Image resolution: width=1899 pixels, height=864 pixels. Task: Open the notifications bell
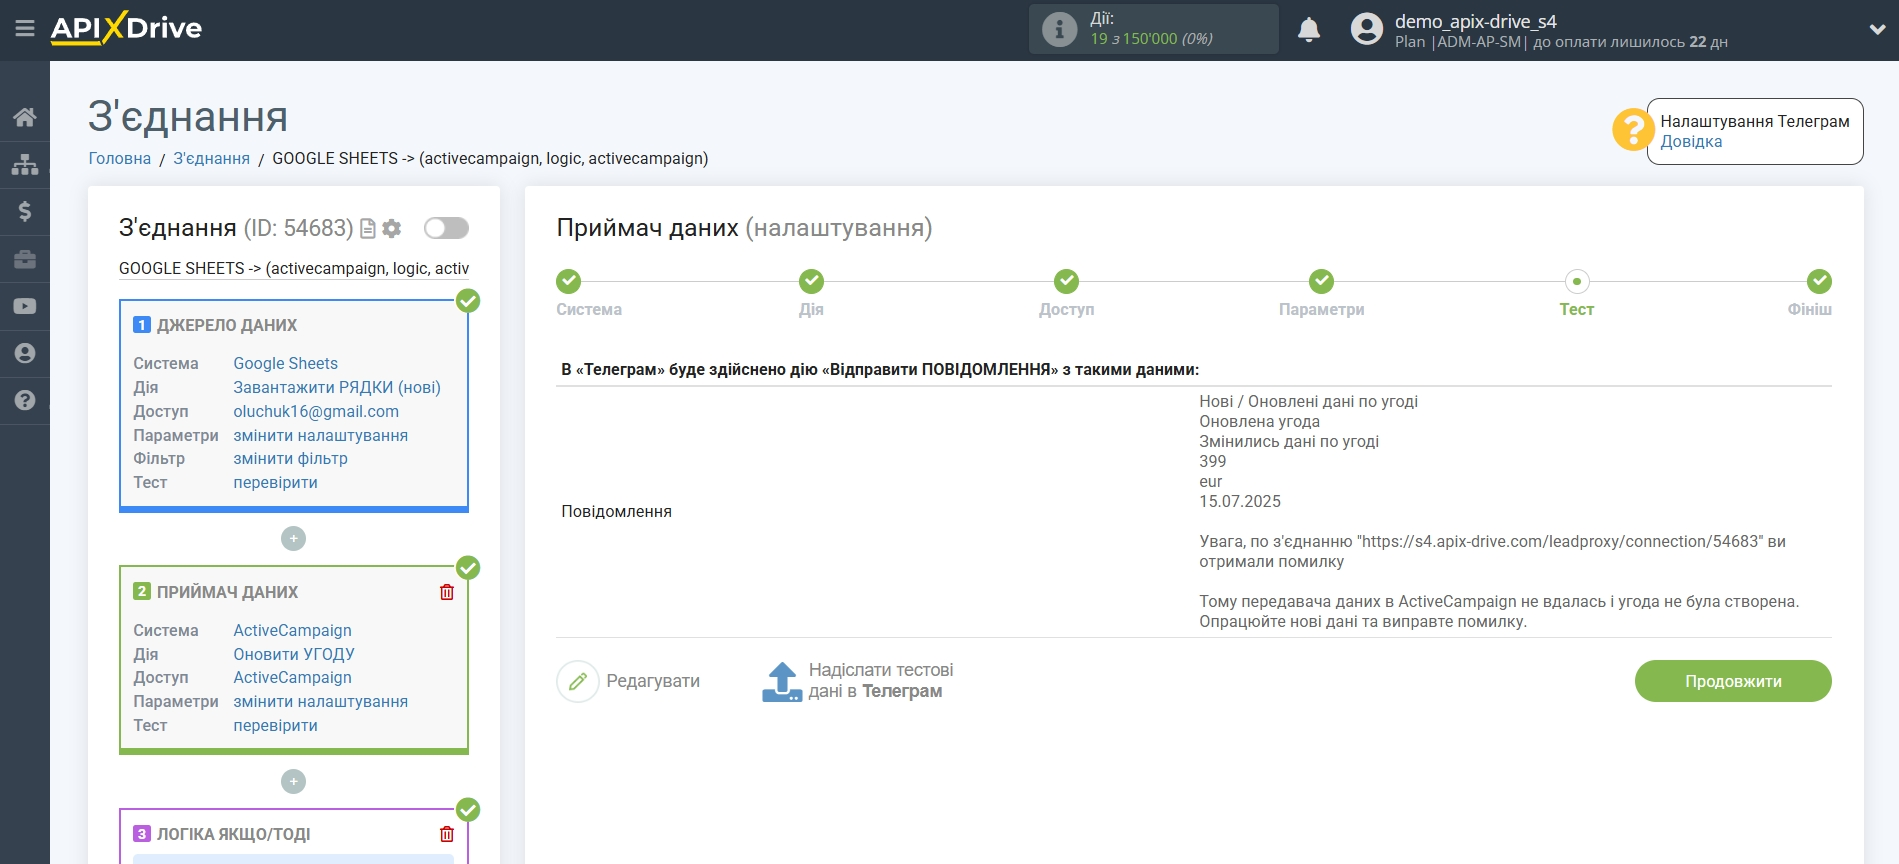1309,30
